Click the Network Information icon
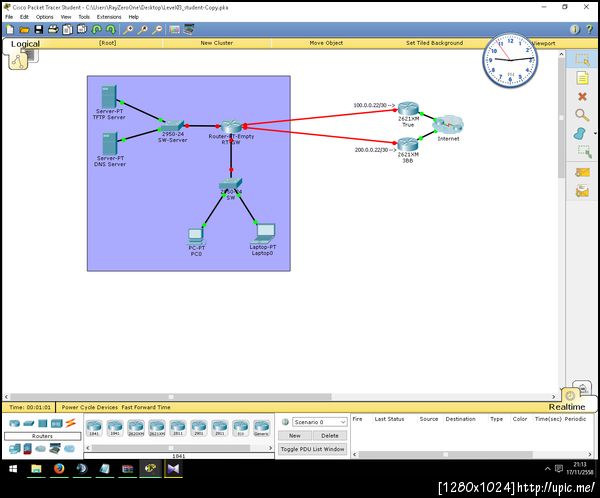The width and height of the screenshot is (600, 498). coord(575,29)
